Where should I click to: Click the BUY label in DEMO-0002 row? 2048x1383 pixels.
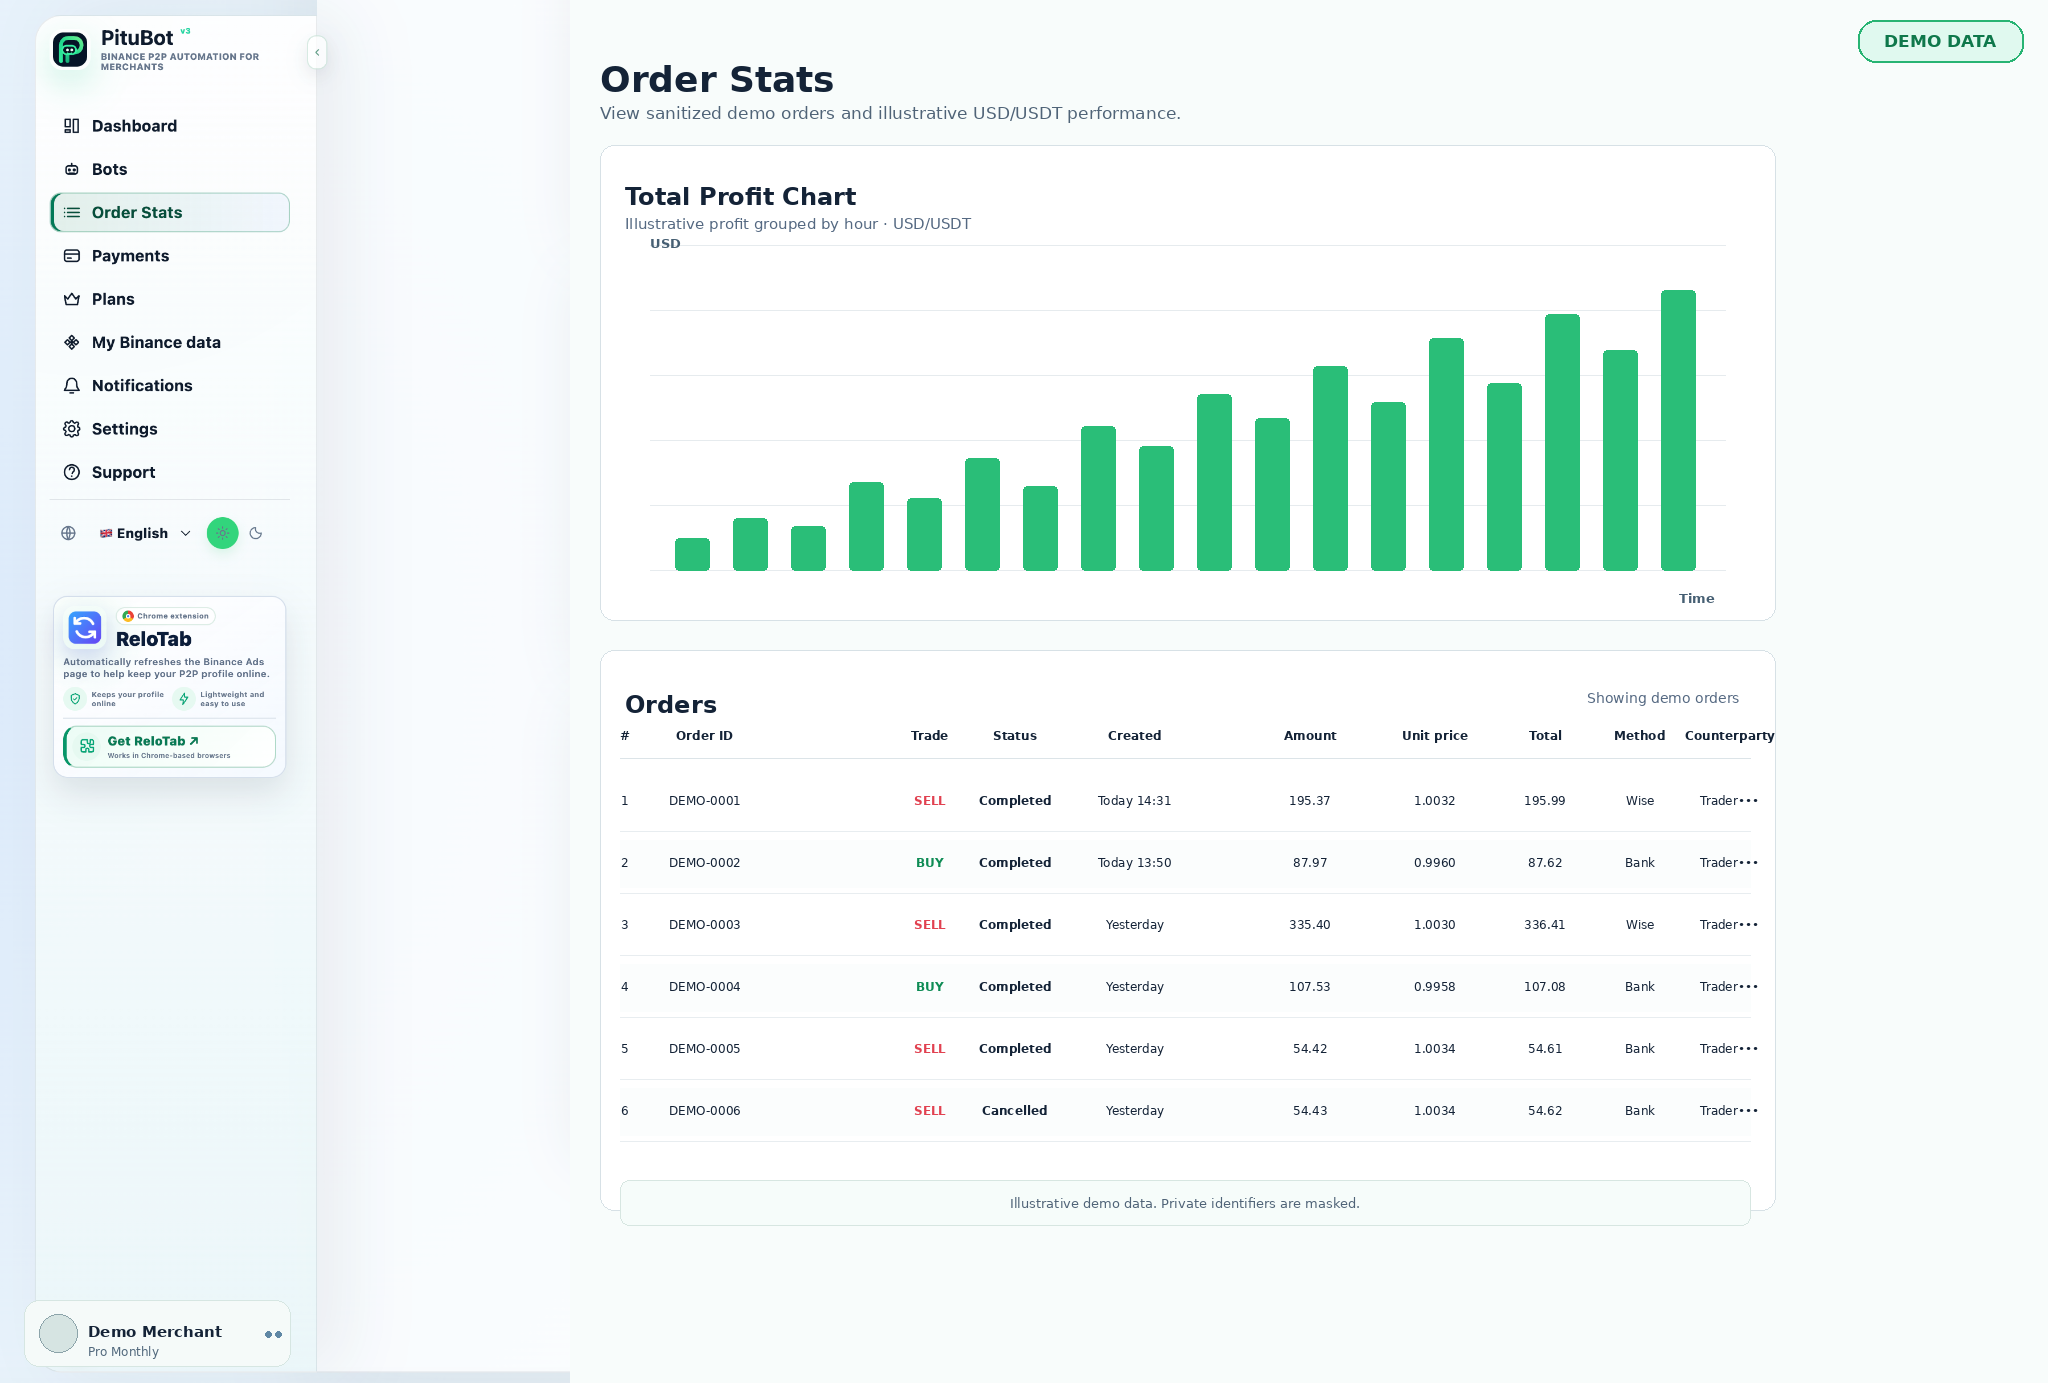pos(930,862)
